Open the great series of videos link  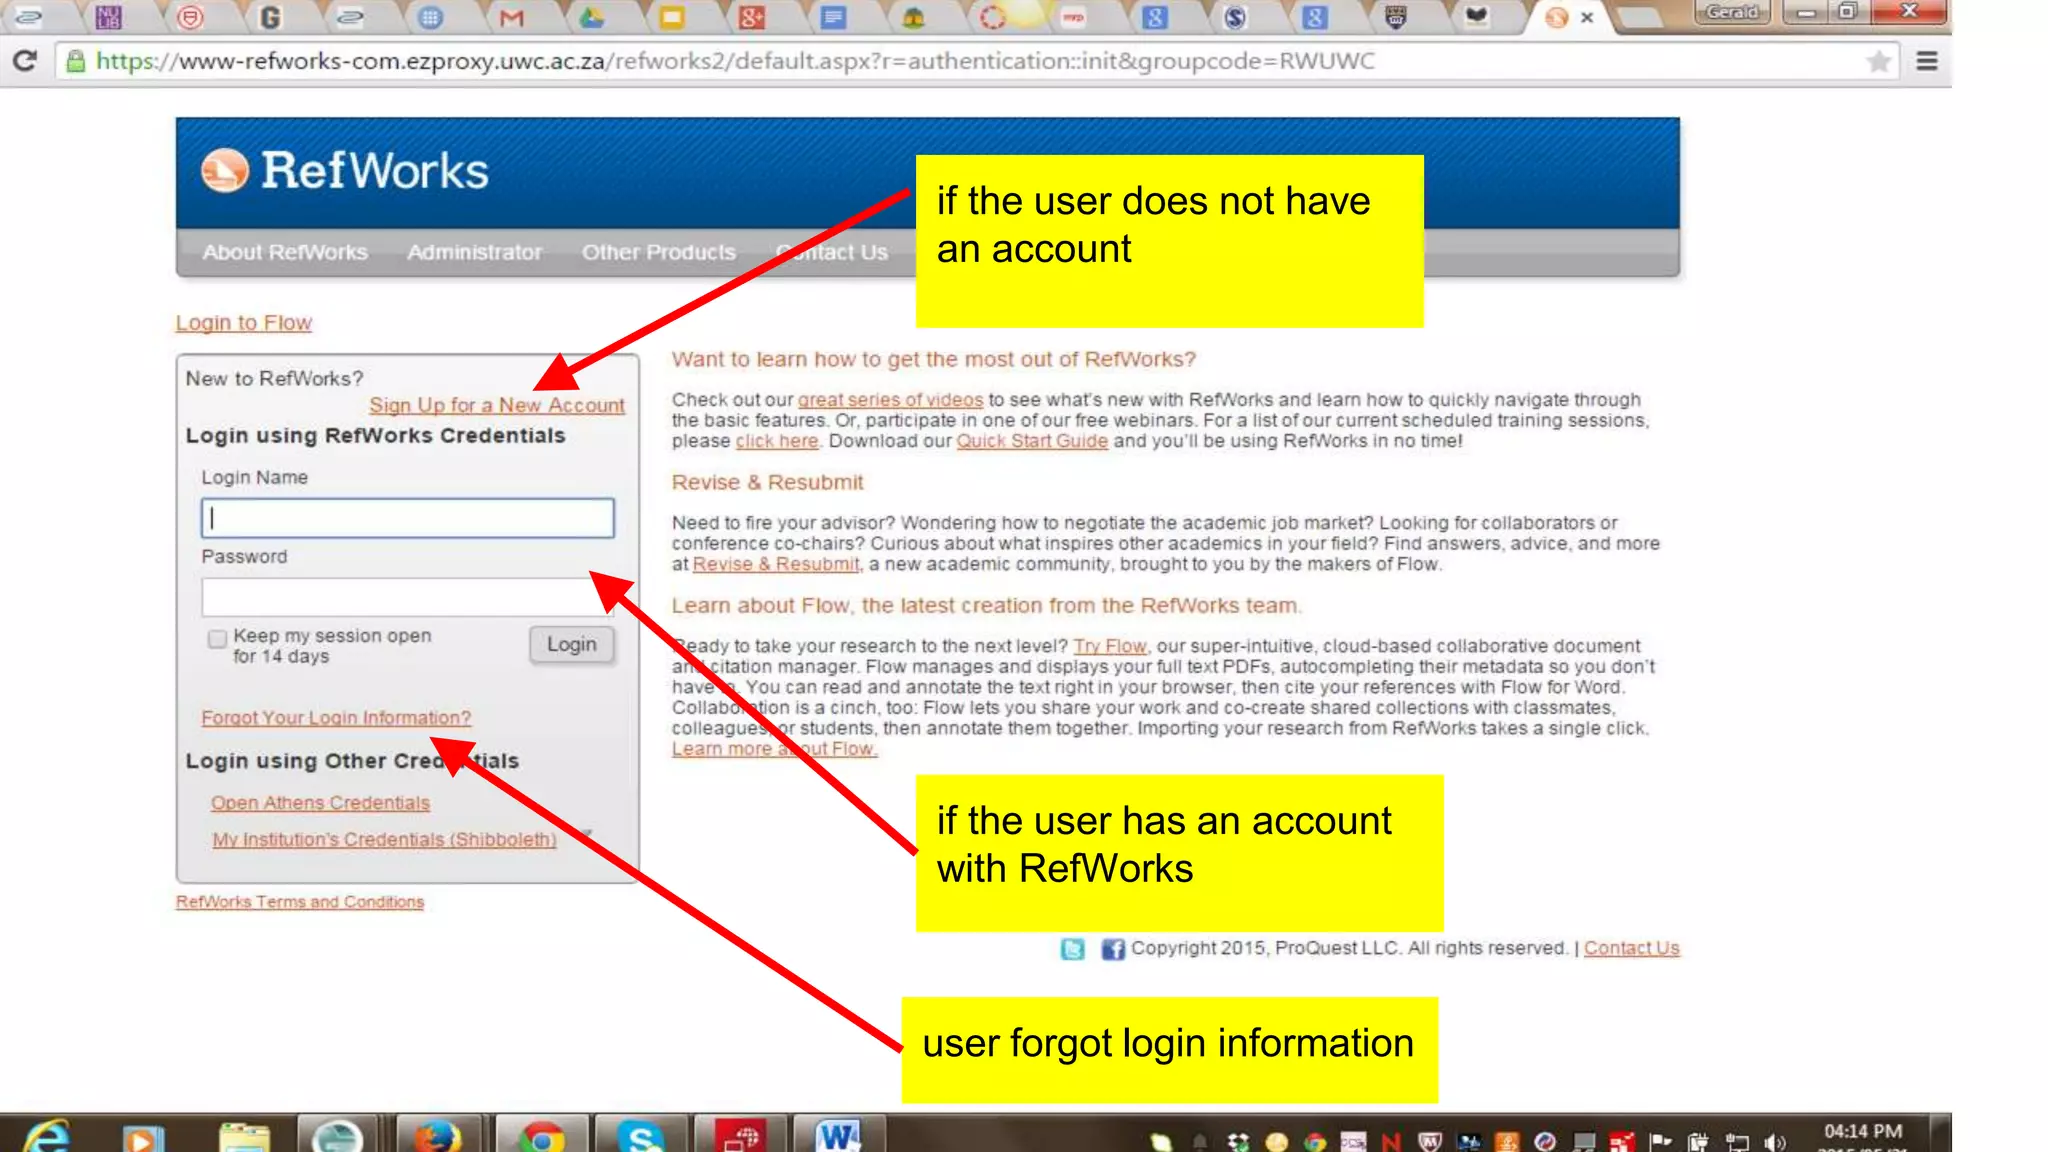[x=890, y=400]
